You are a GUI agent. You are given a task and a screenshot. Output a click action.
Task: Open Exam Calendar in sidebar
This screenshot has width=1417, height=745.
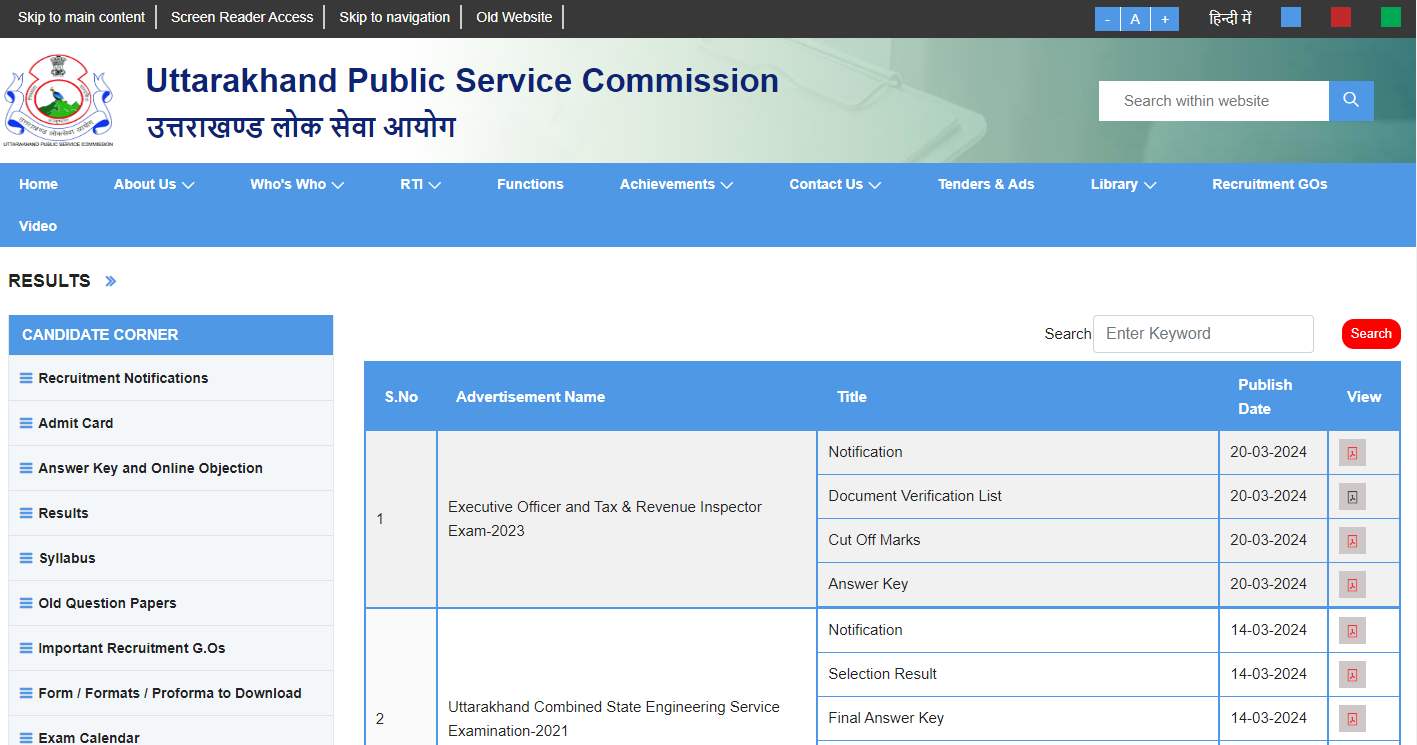point(89,738)
